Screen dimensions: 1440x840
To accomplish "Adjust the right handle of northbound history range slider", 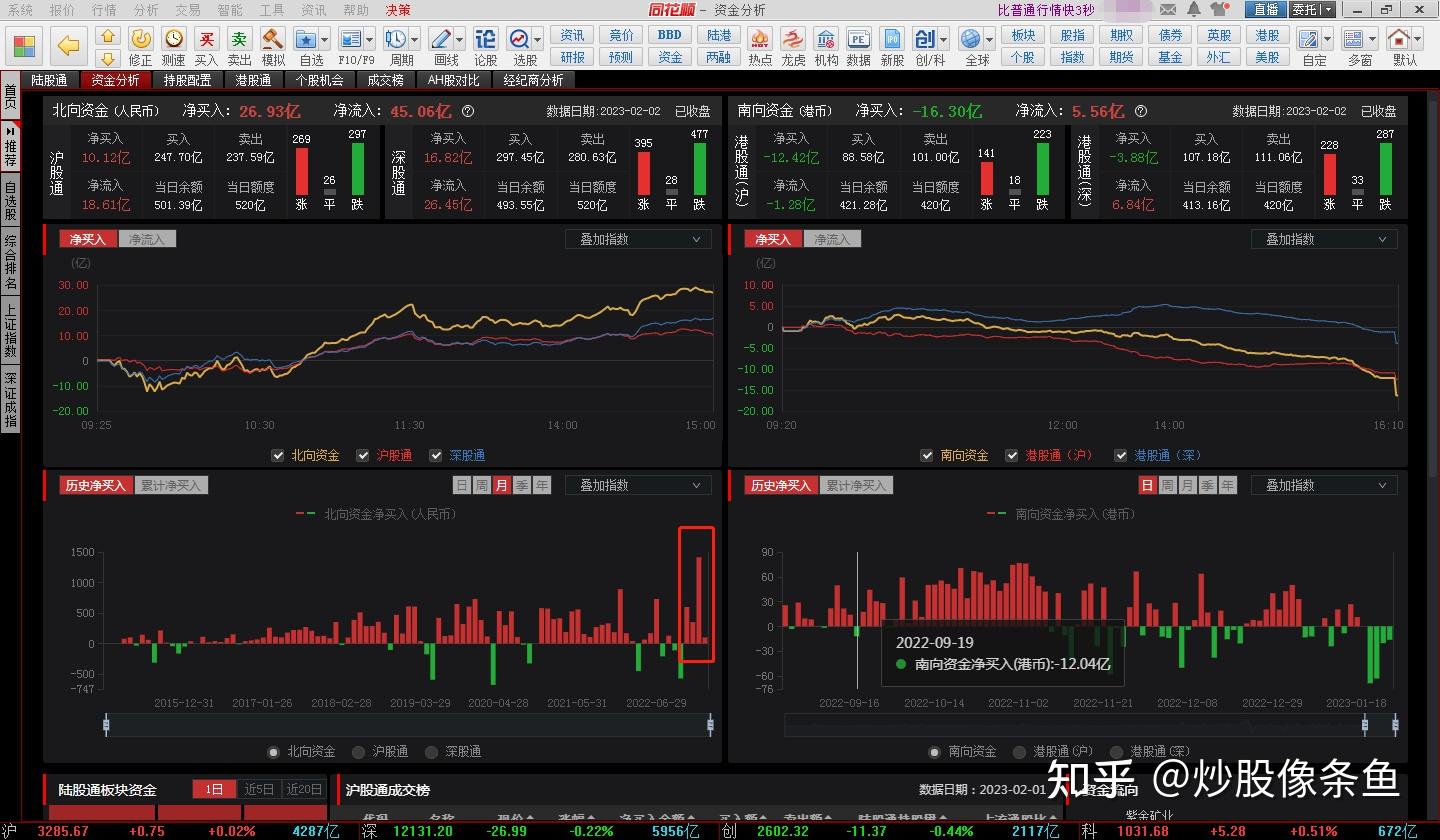I will click(x=711, y=725).
